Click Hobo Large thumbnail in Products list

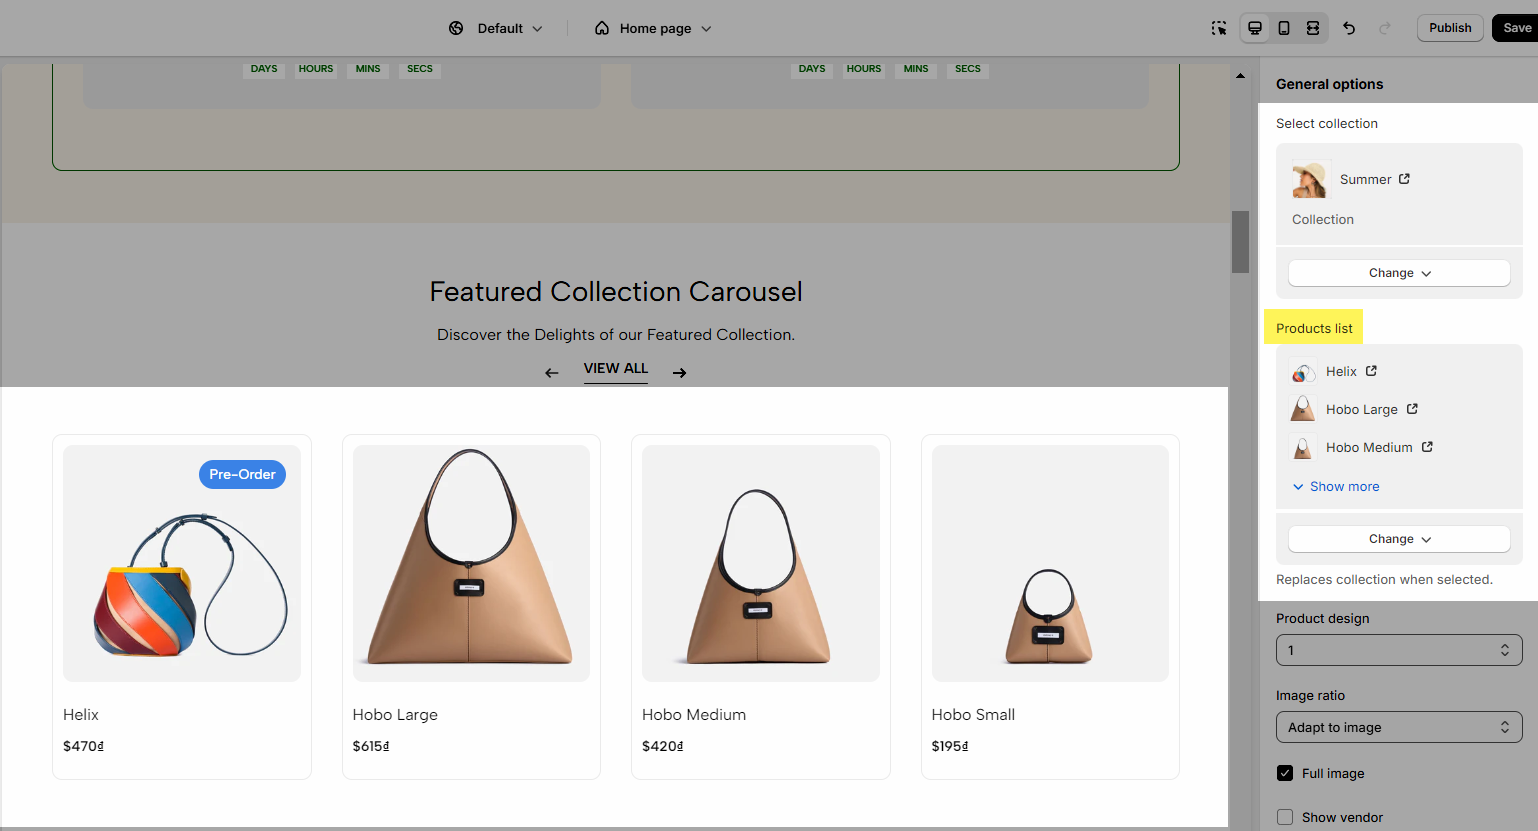[x=1303, y=409]
